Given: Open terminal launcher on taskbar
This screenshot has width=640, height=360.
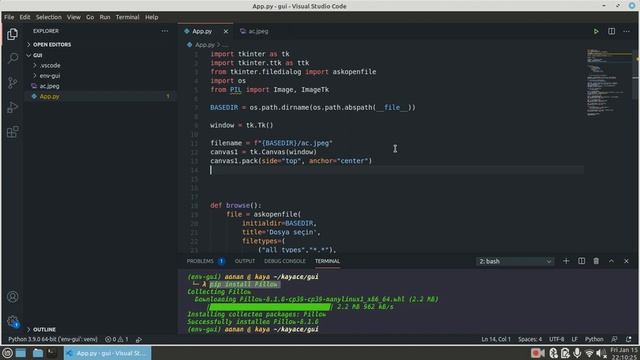Looking at the screenshot, I should point(52,353).
